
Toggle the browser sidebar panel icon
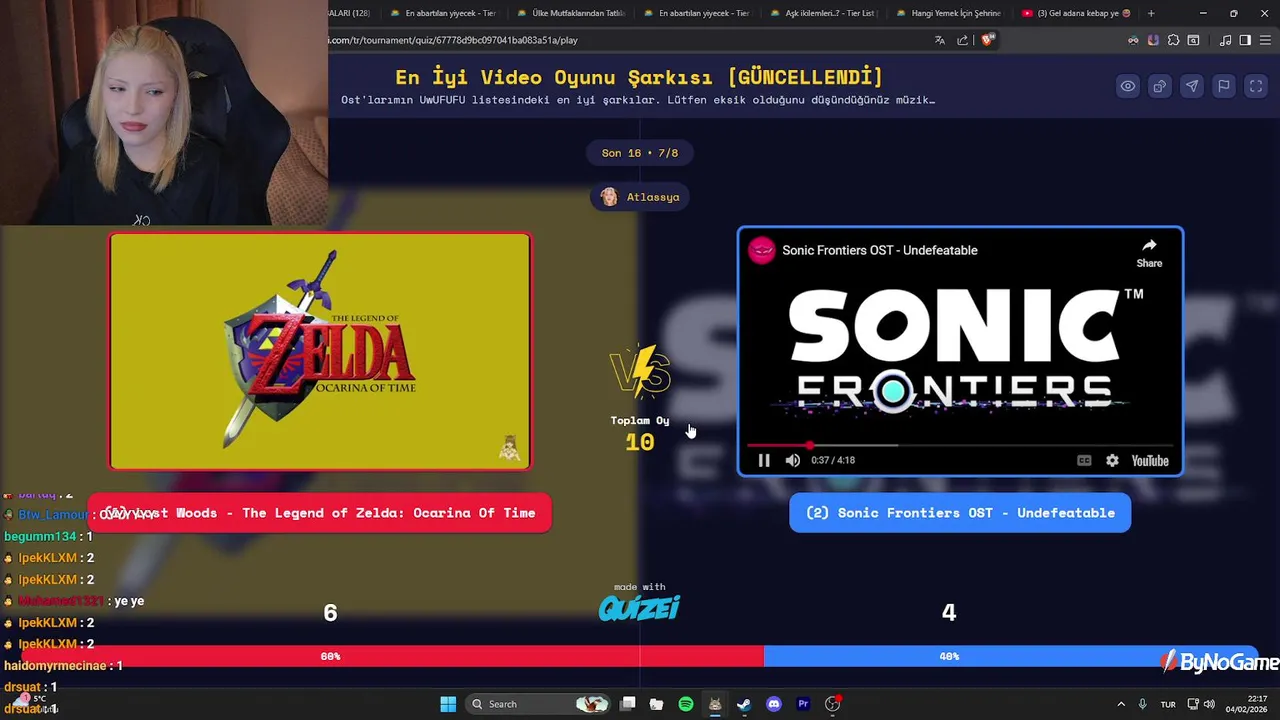tap(1245, 40)
